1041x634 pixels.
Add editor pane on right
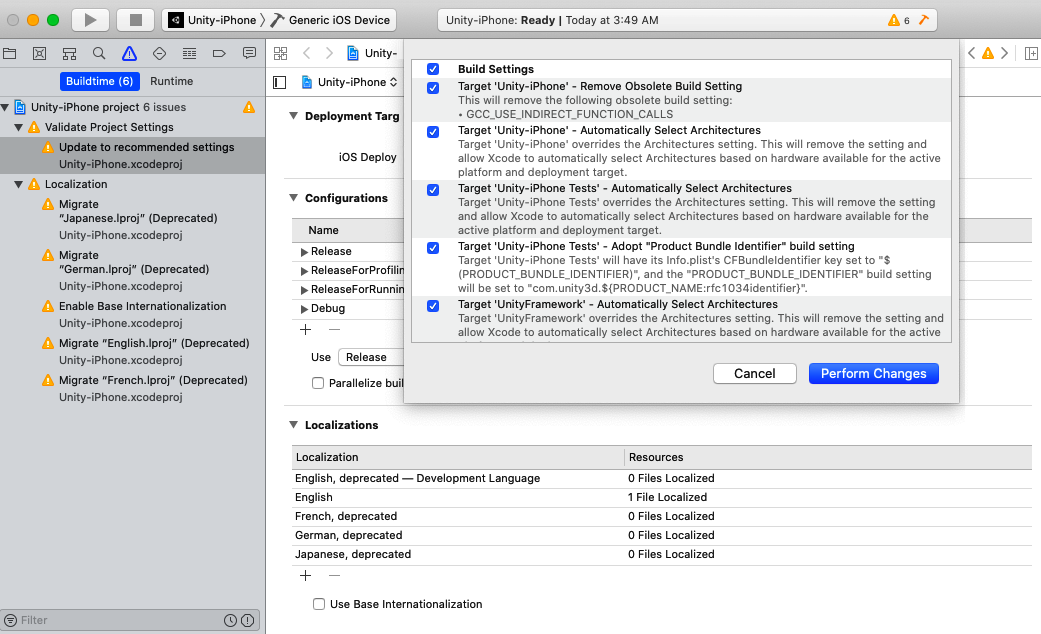pyautogui.click(x=1031, y=53)
